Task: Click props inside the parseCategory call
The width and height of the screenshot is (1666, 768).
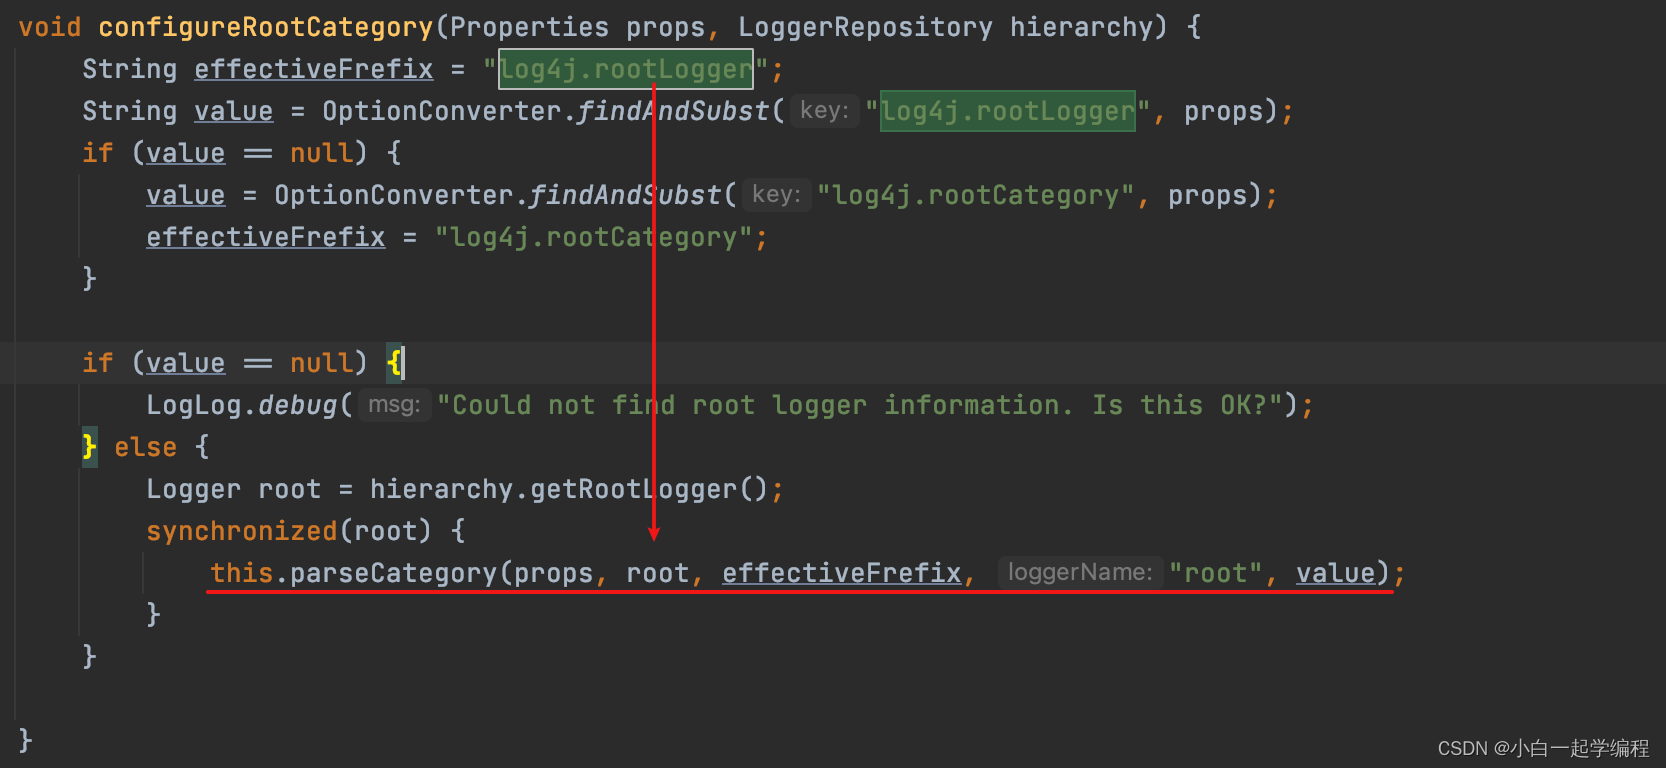Action: tap(554, 573)
